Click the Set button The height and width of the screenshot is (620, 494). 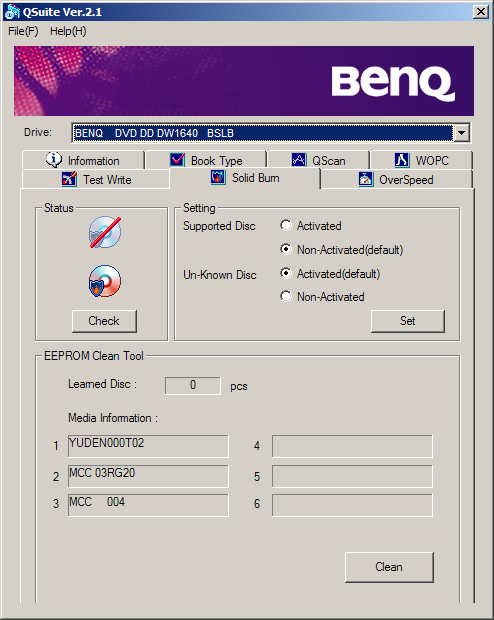click(x=408, y=321)
